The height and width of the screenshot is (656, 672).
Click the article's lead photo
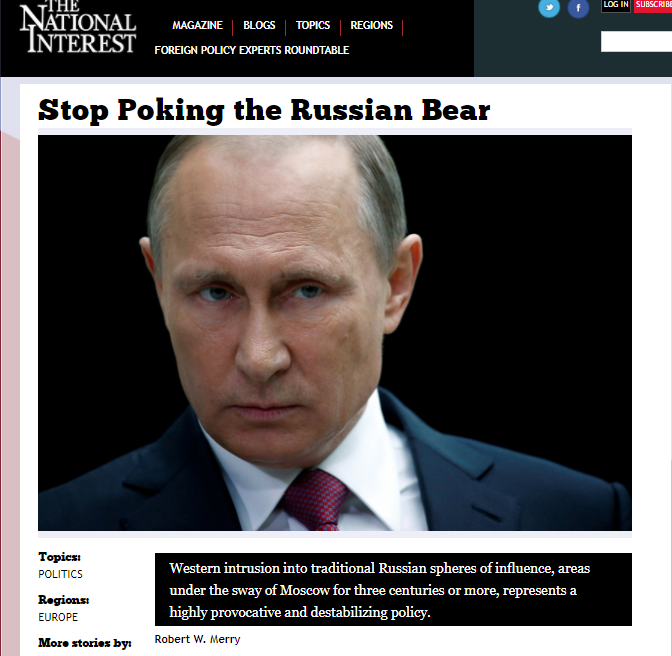coord(335,333)
